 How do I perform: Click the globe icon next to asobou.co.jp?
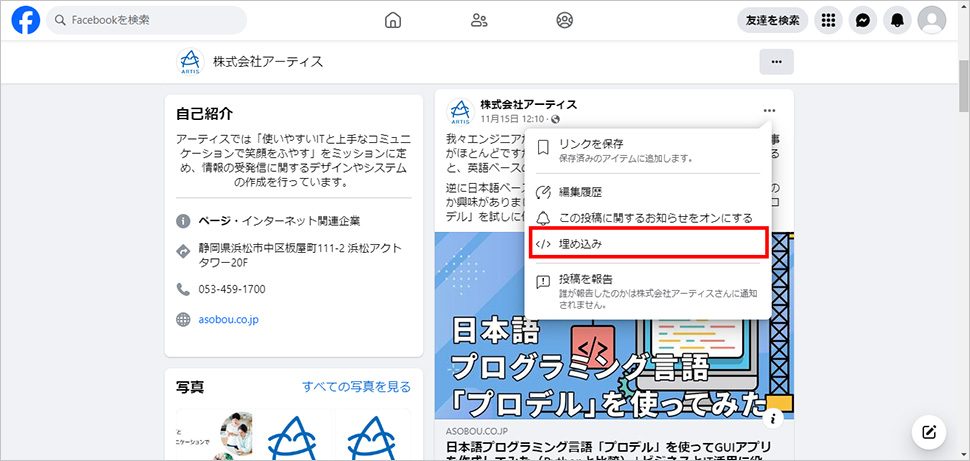click(182, 320)
